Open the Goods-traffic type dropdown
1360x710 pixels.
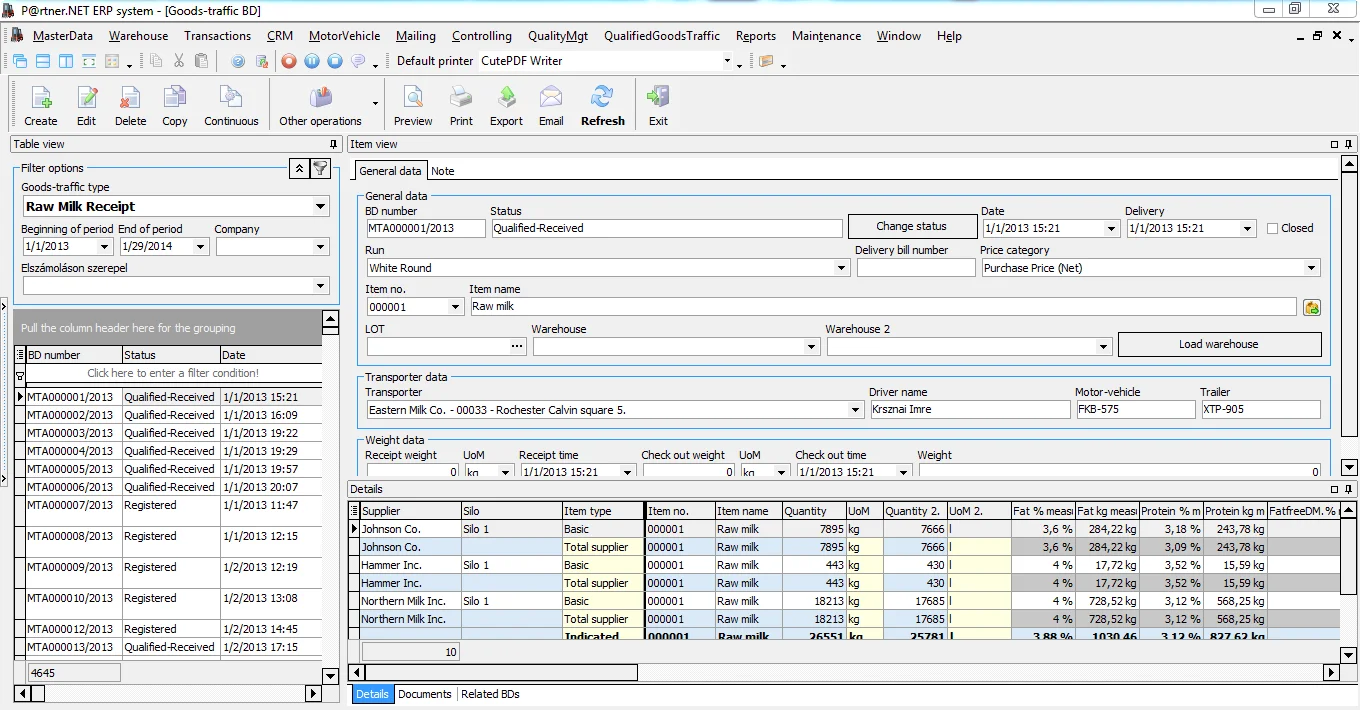click(x=320, y=207)
